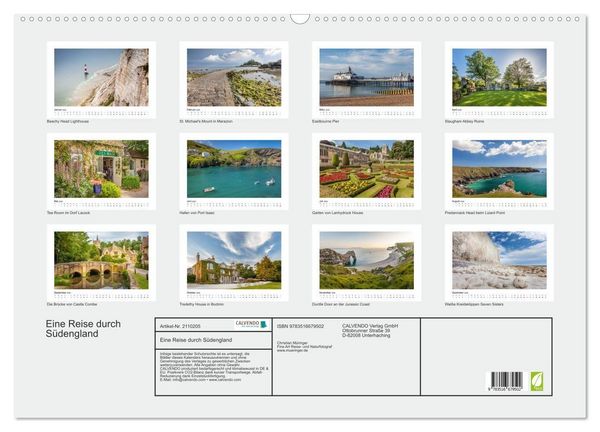
Task: Open the St. Michael's Mount thumbnail
Action: click(x=234, y=77)
